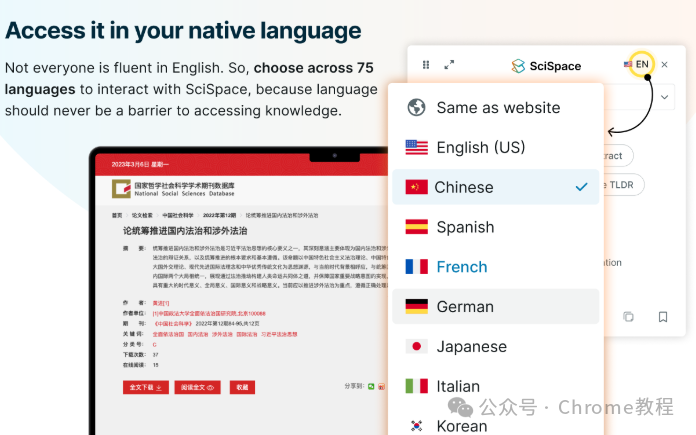
Task: Pick German from language list
Action: click(x=496, y=306)
